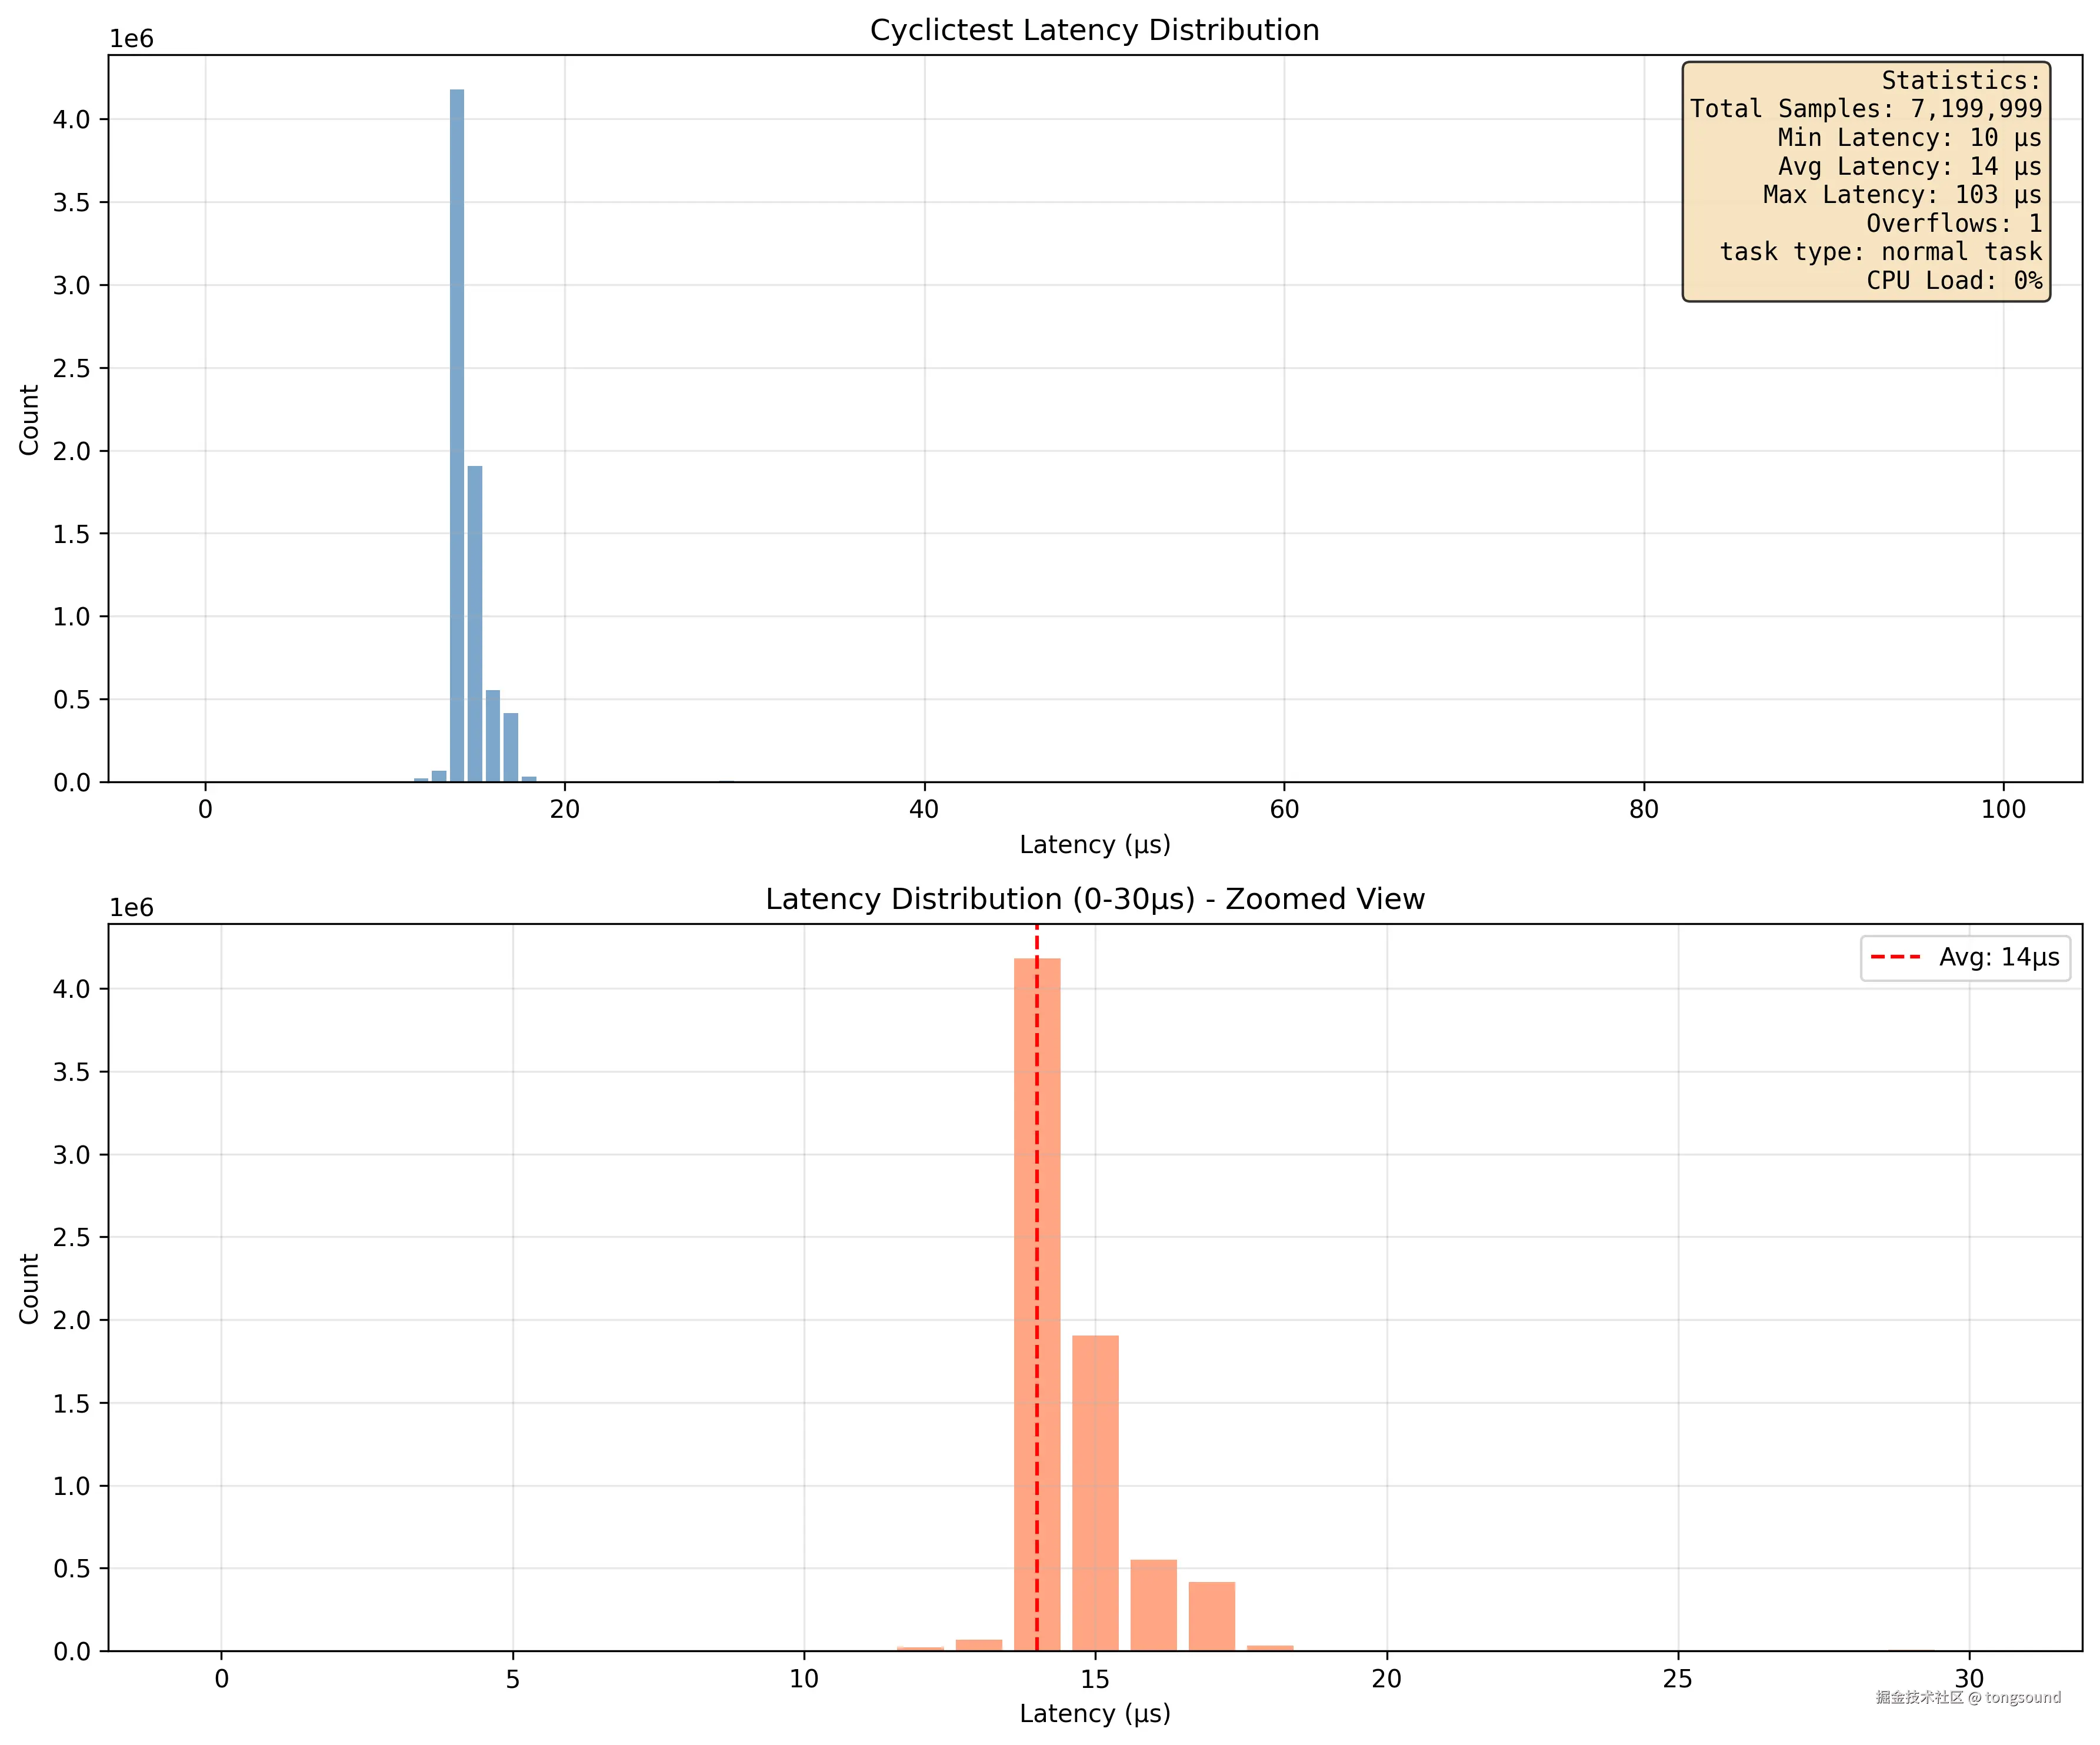
Task: Click the bottom chart's 'Count' axis label
Action: tap(29, 1288)
